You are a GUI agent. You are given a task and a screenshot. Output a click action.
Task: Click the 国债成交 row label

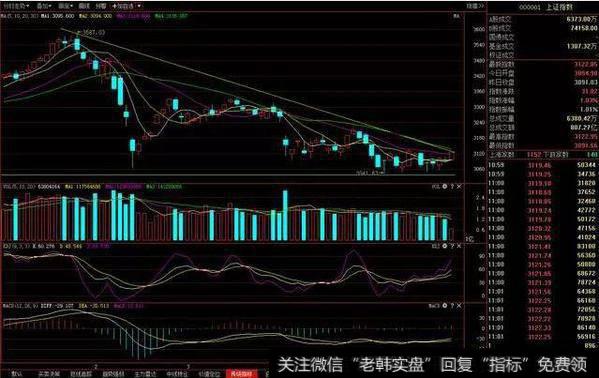(501, 37)
